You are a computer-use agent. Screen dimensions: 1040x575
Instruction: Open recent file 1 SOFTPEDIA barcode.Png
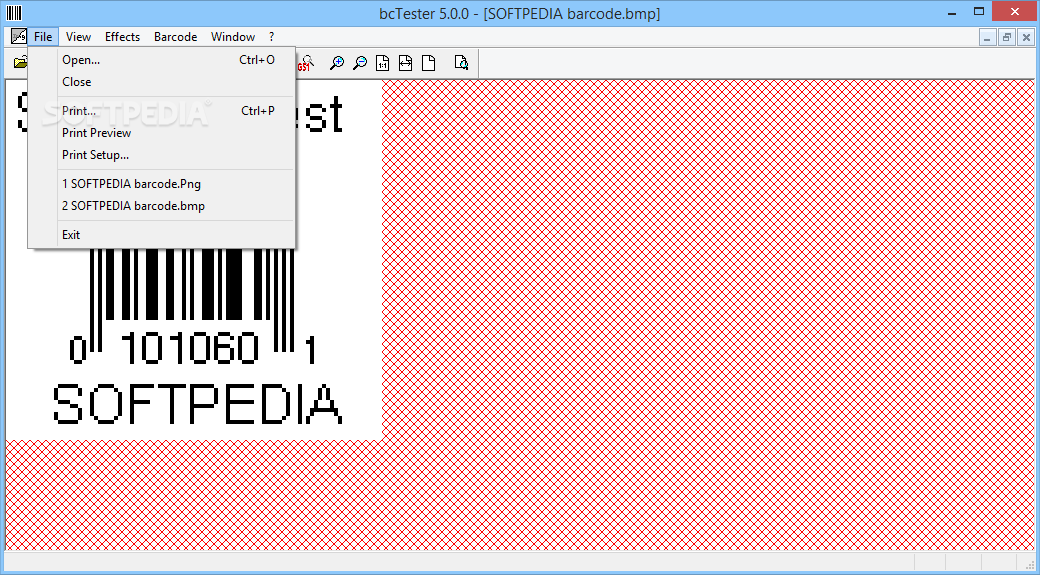click(161, 184)
